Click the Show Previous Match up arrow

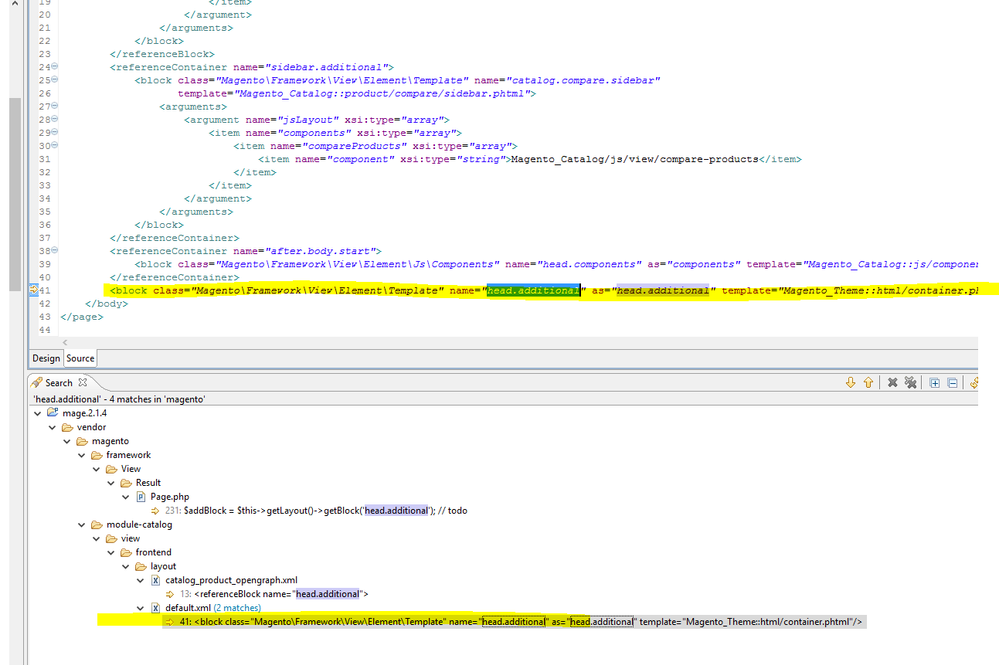(x=868, y=382)
